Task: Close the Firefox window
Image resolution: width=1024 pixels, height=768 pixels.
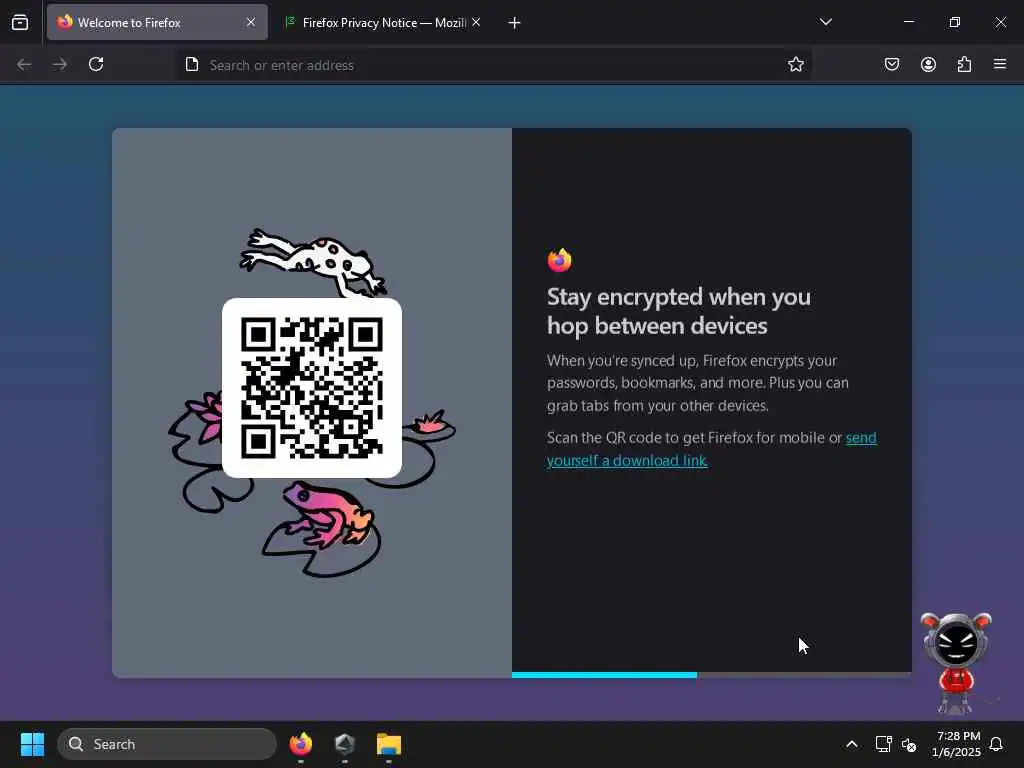Action: click(x=1000, y=22)
